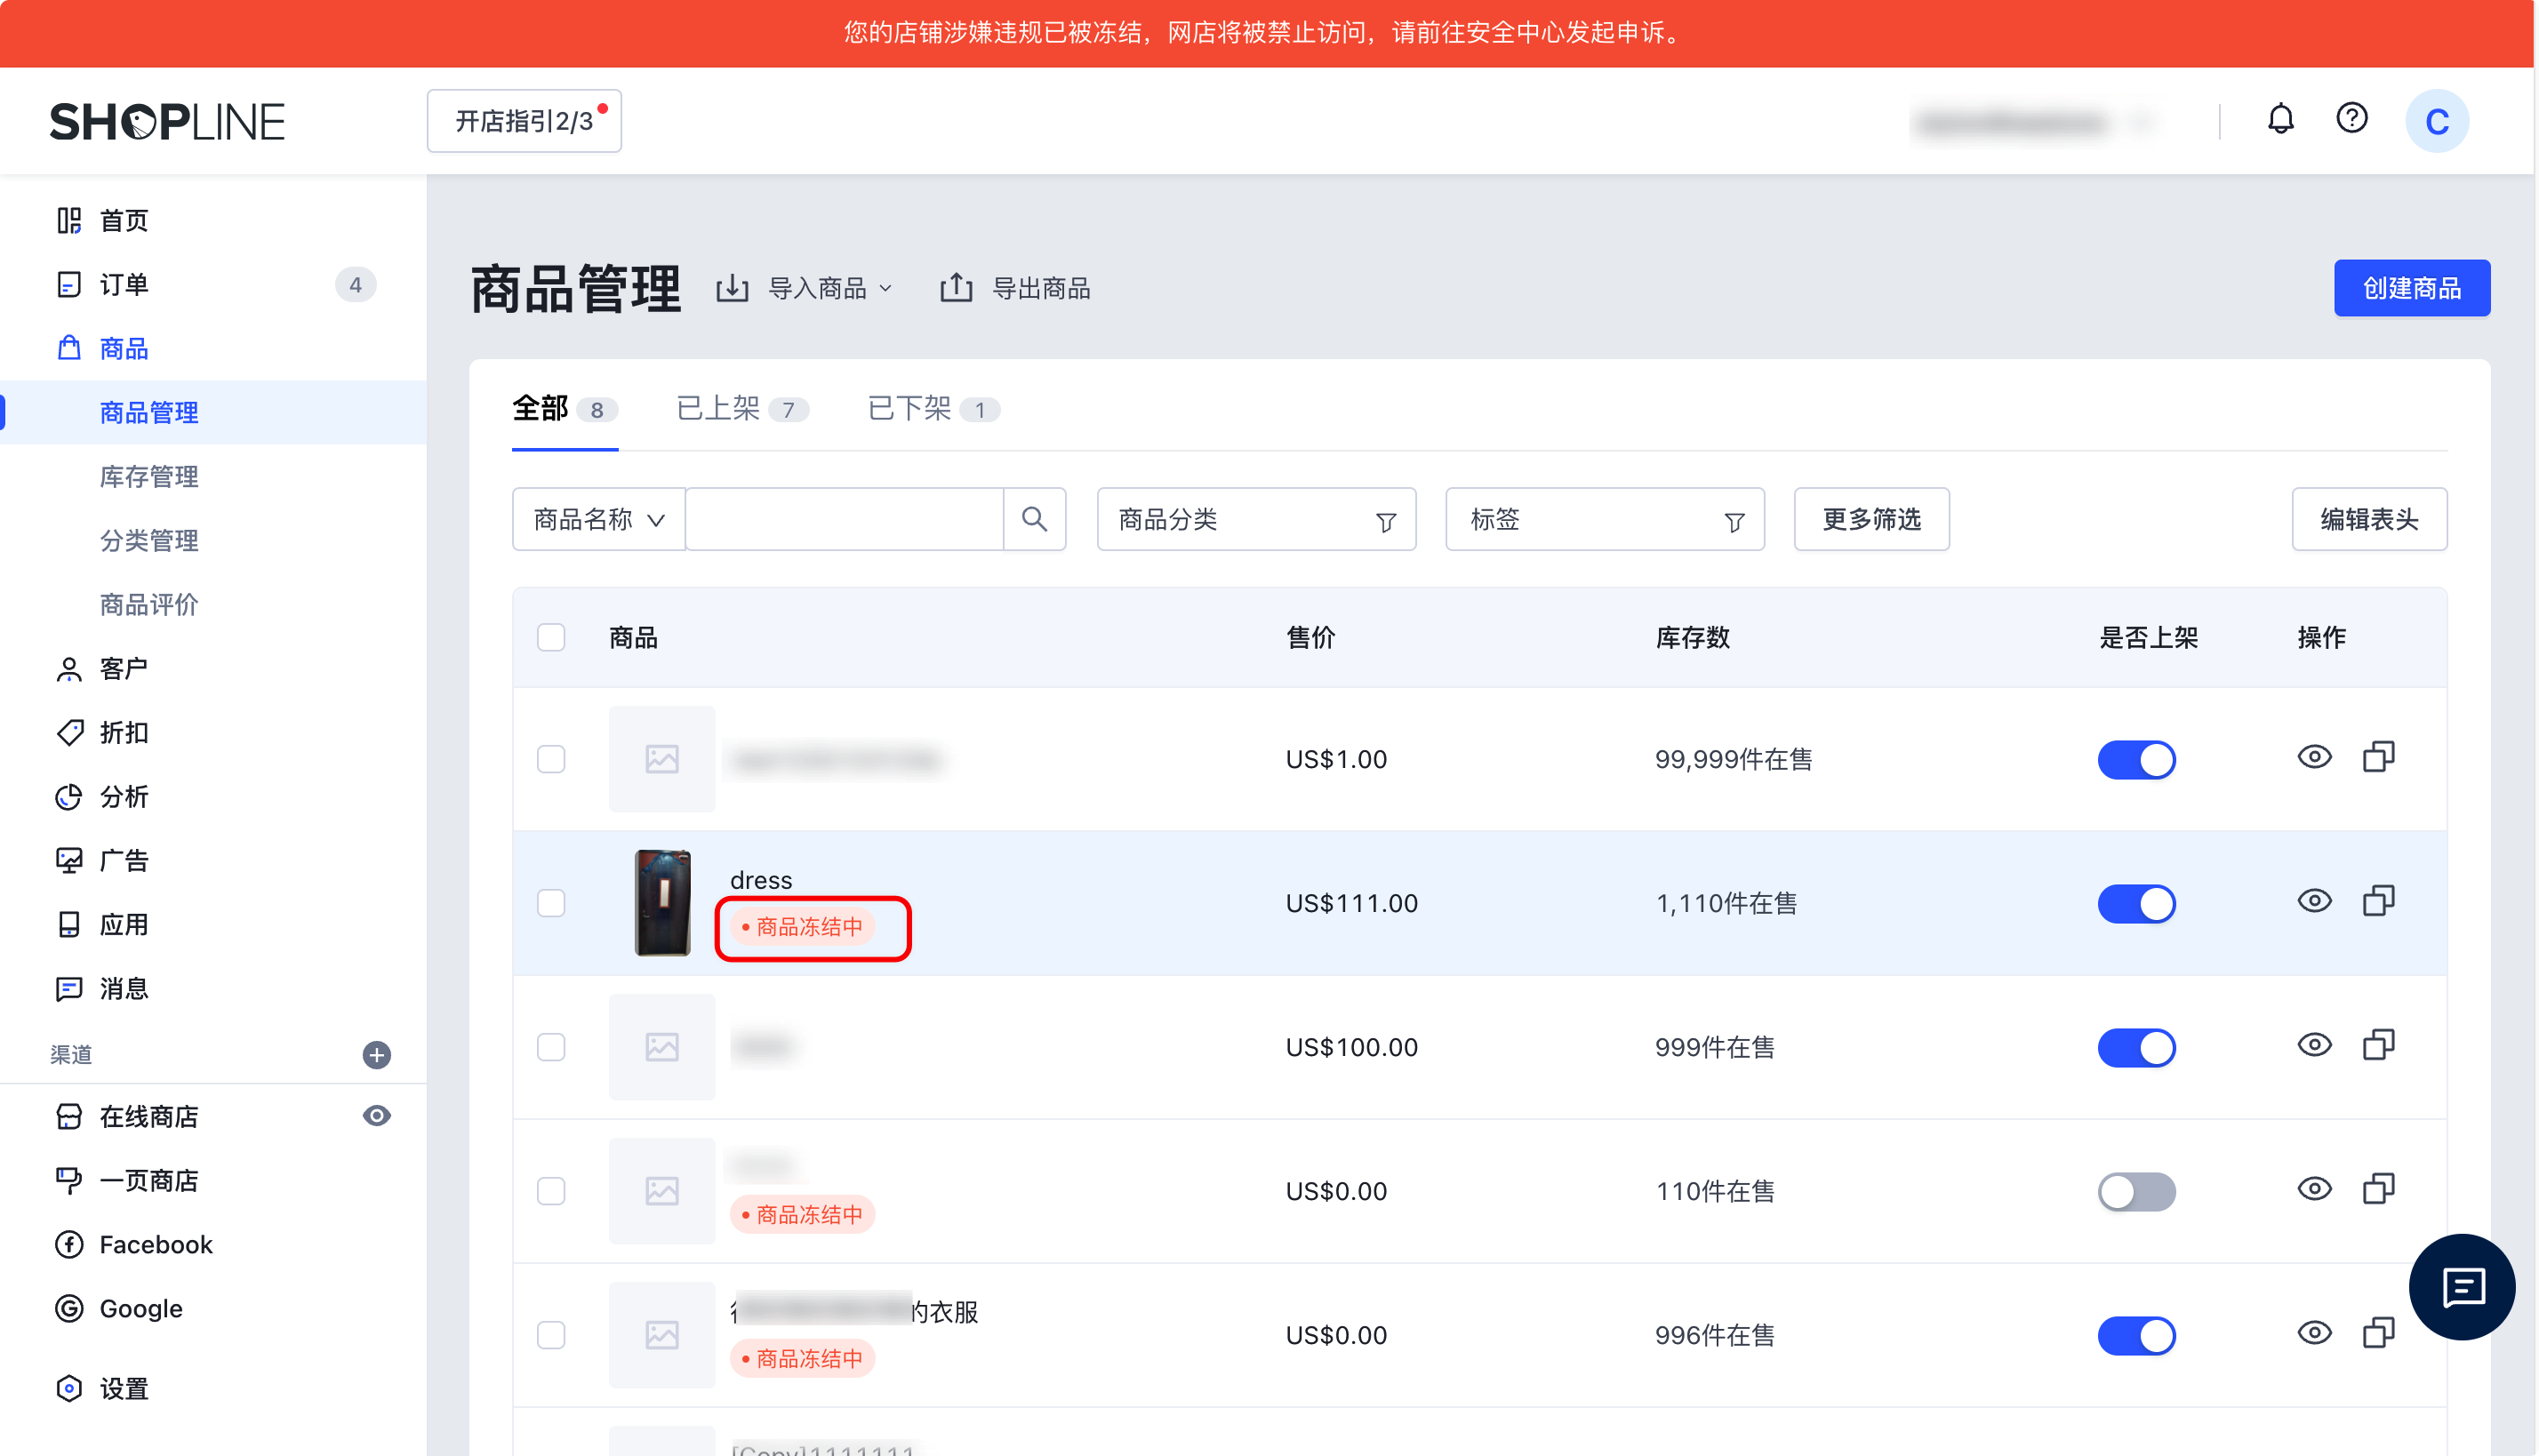This screenshot has width=2539, height=1456.
Task: Preview the 110件在售 product
Action: 2314,1190
